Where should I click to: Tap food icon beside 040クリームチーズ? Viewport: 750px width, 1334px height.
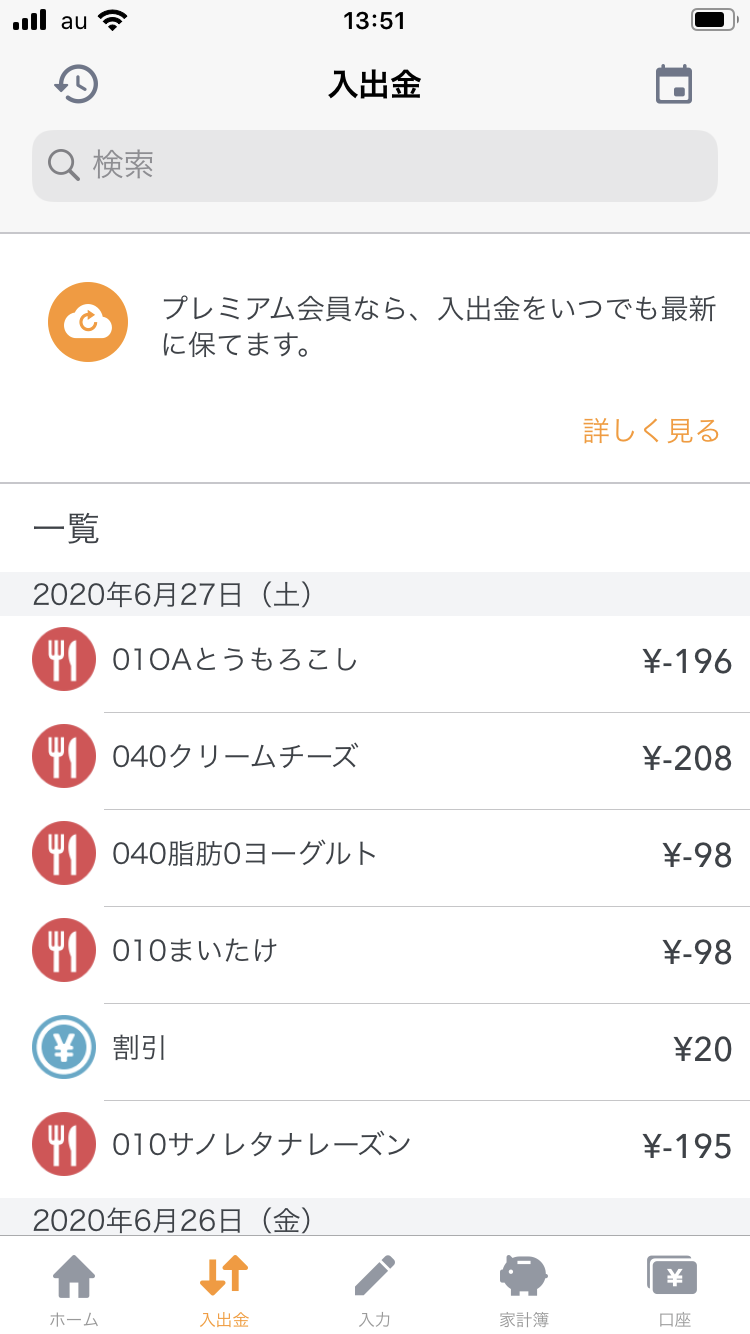tap(64, 757)
